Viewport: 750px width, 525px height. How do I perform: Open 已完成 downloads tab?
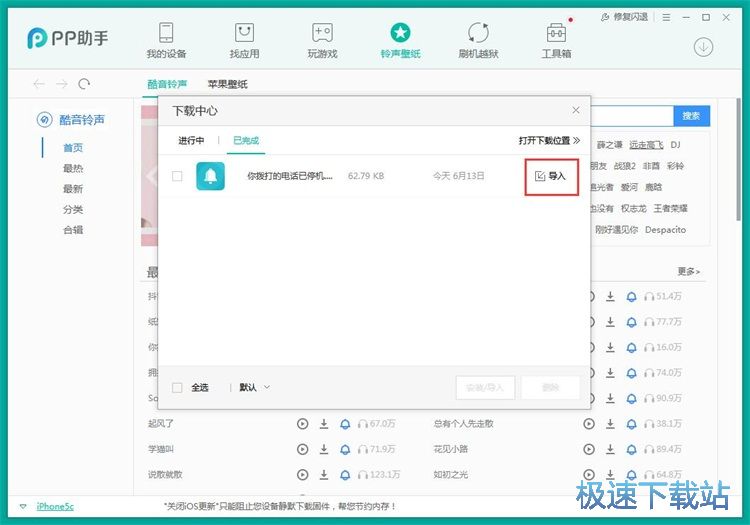pyautogui.click(x=246, y=141)
